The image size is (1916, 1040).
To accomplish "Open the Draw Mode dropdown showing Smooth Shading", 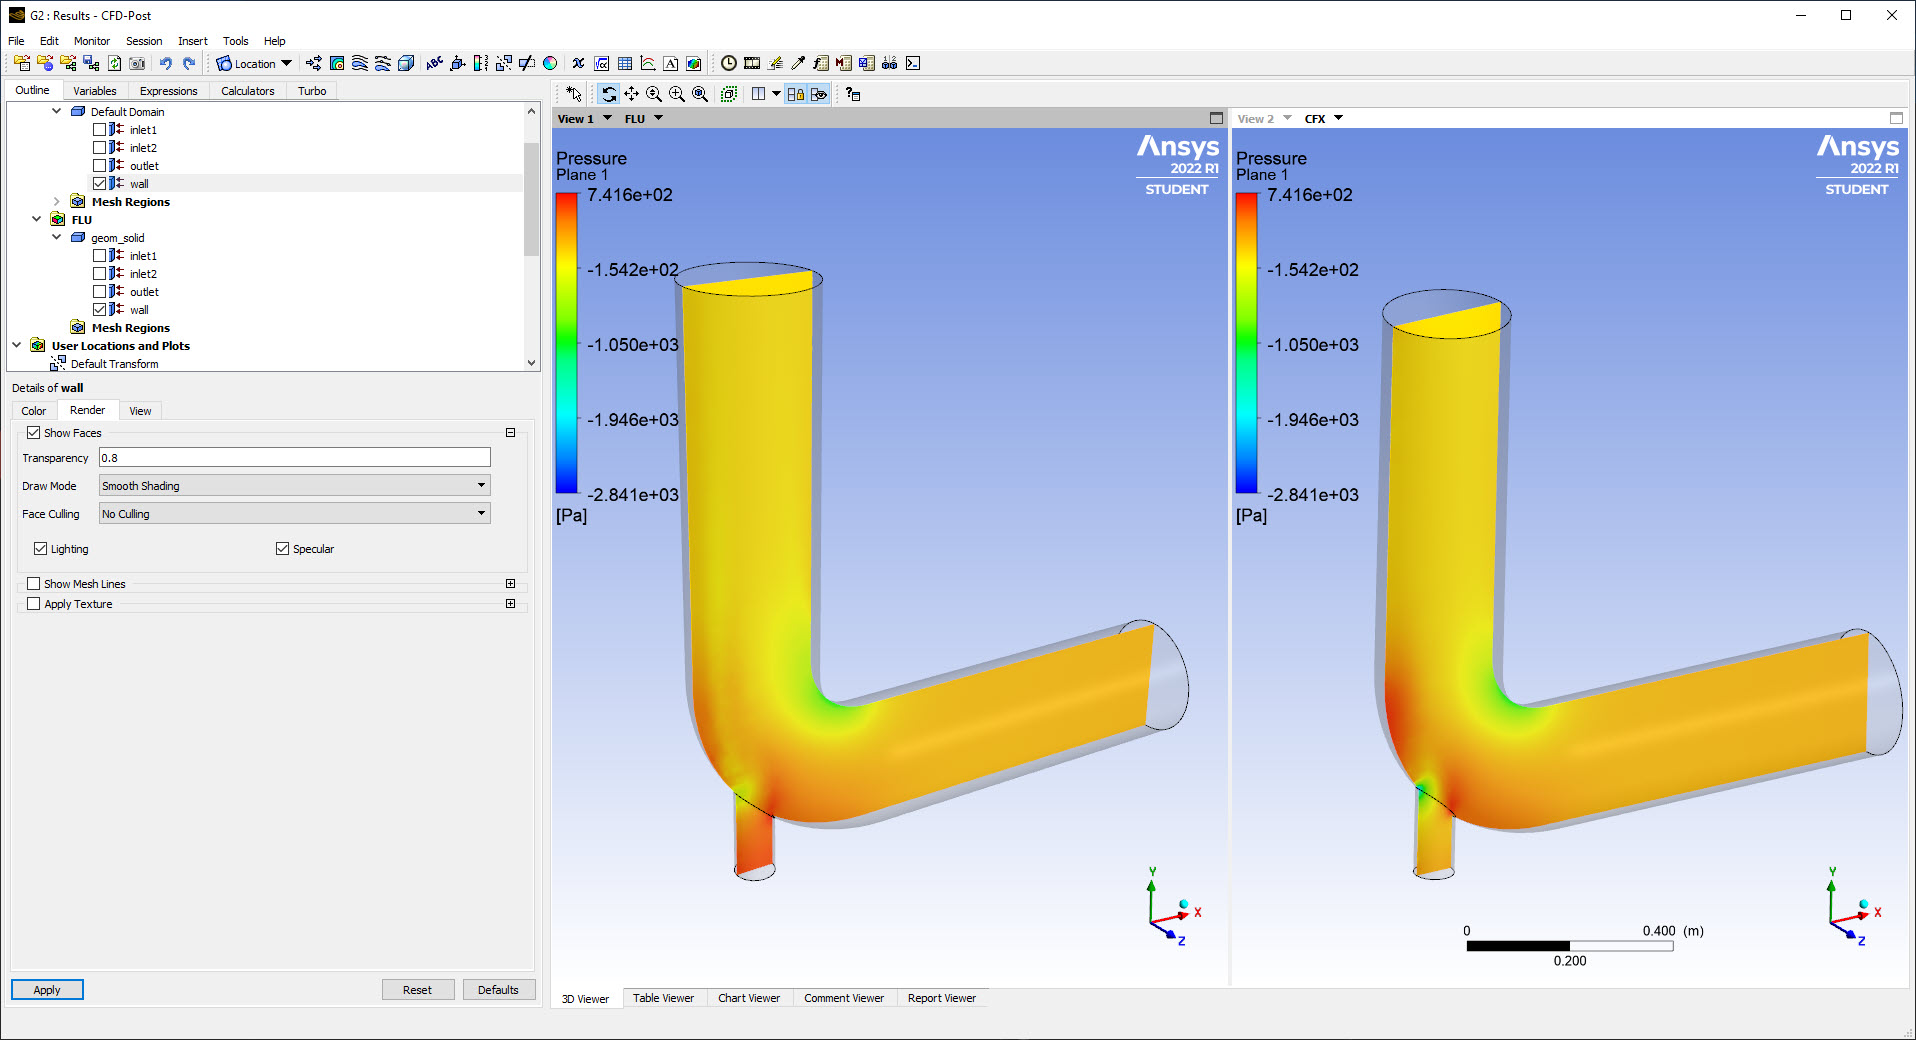I will point(293,485).
